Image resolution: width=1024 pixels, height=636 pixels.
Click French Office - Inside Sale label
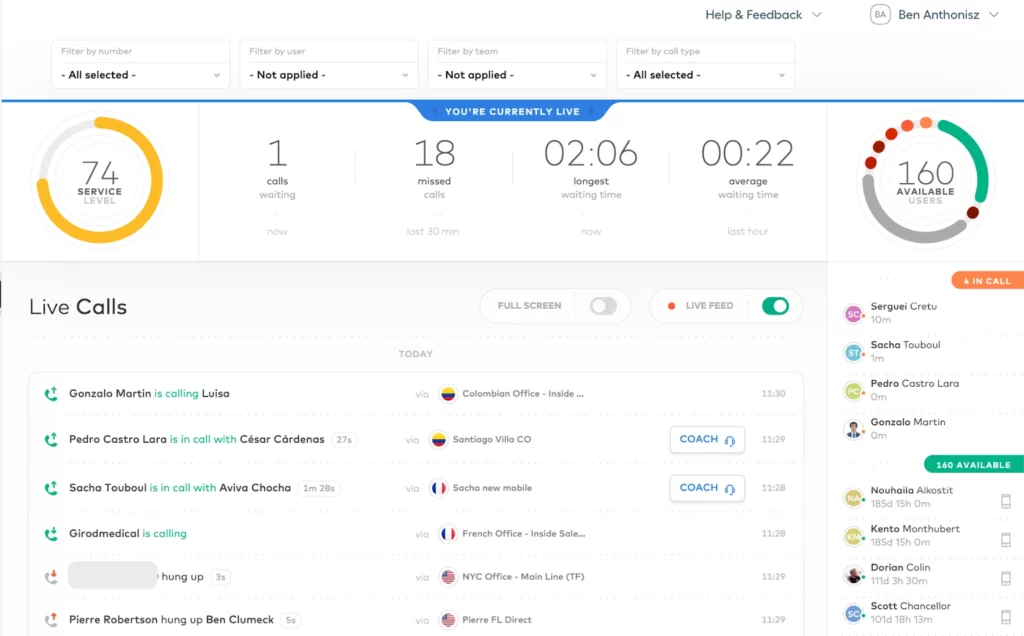(524, 533)
